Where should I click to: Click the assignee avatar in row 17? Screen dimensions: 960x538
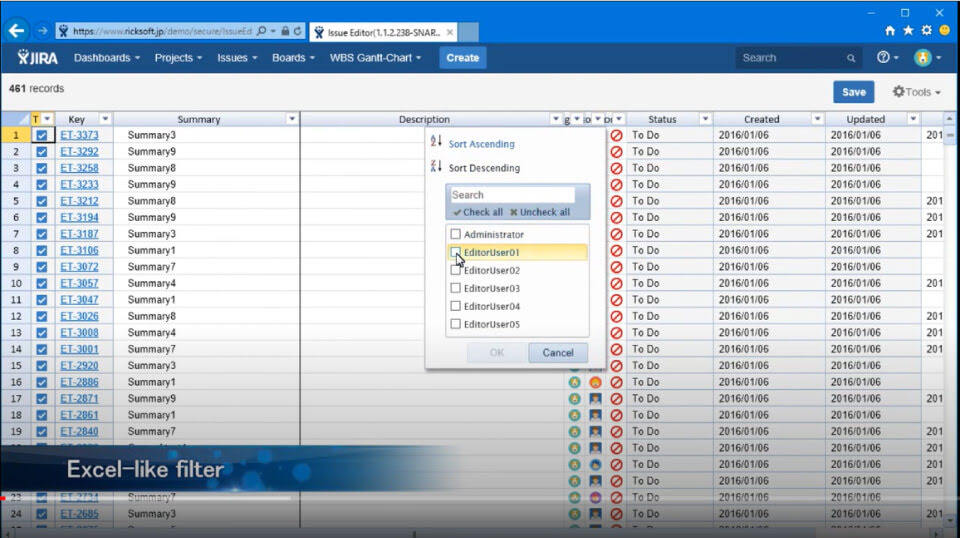(x=595, y=398)
